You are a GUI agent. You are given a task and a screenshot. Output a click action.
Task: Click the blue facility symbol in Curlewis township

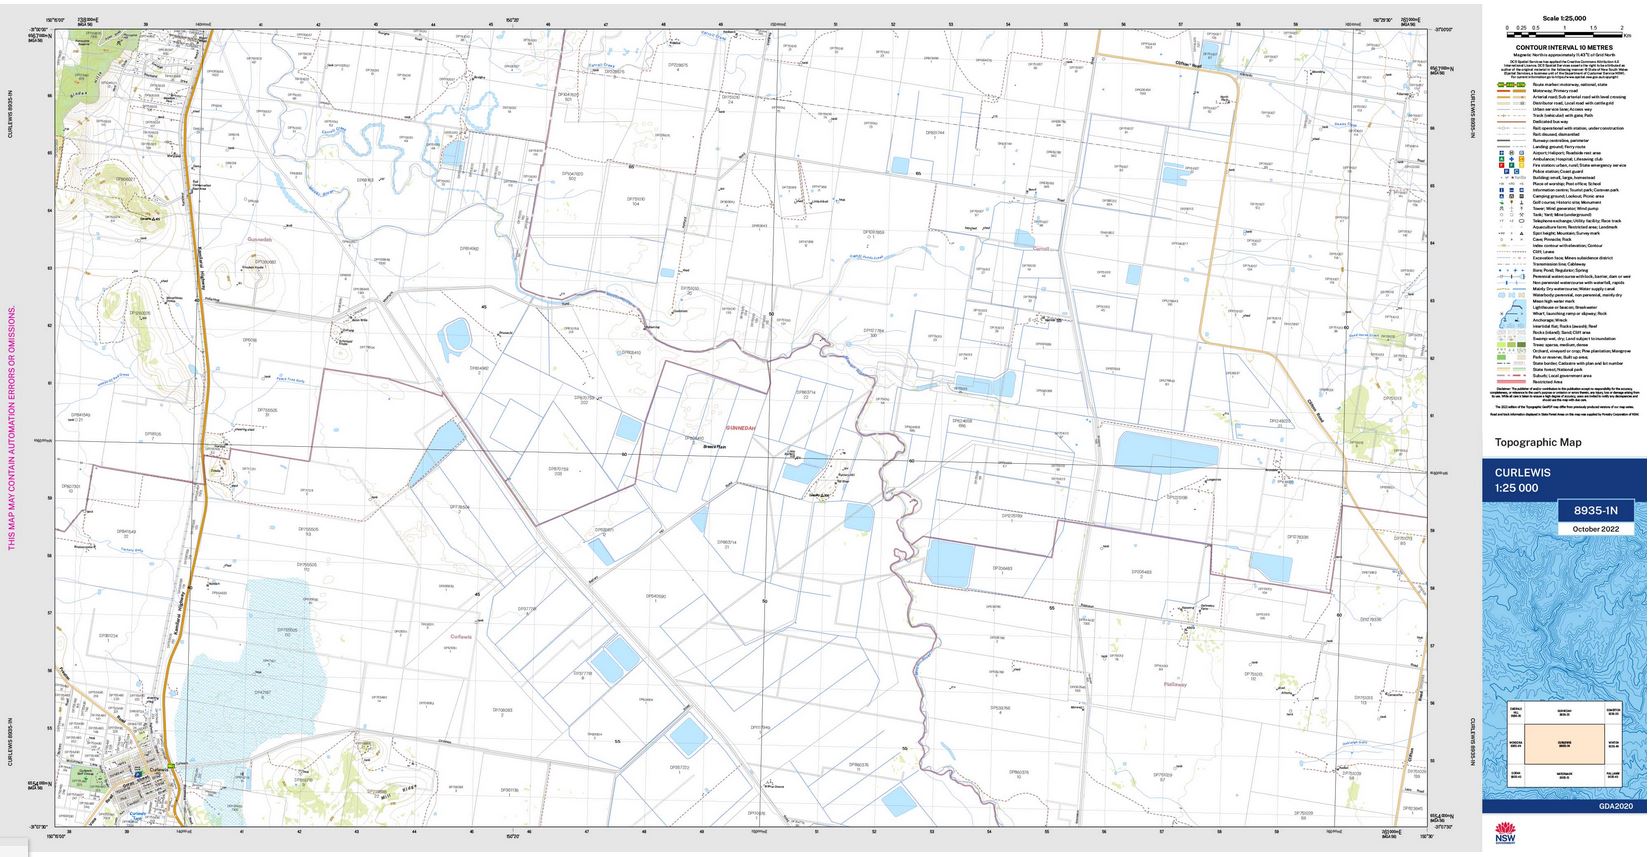pyautogui.click(x=138, y=774)
